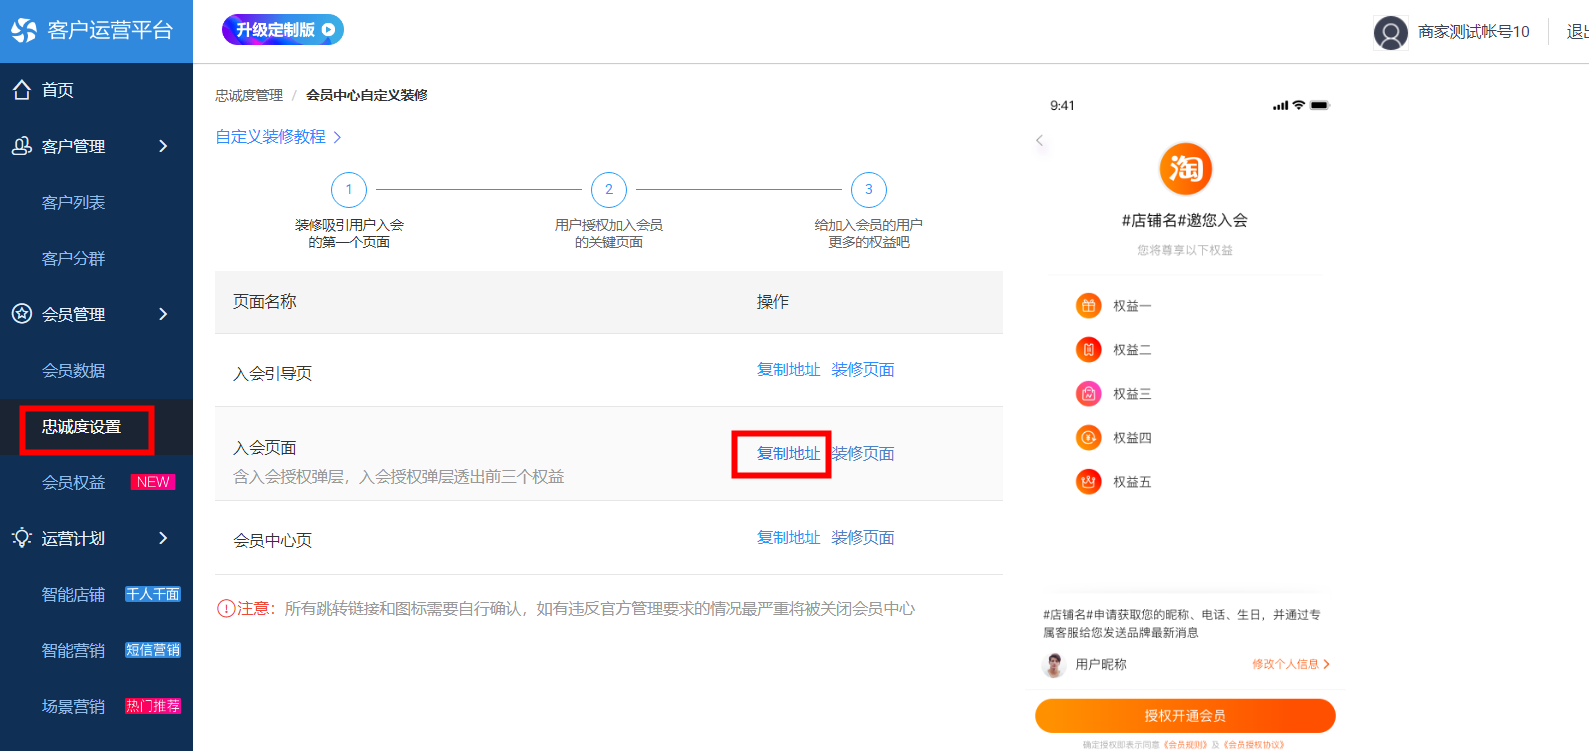Copy address for 入会页面

788,454
